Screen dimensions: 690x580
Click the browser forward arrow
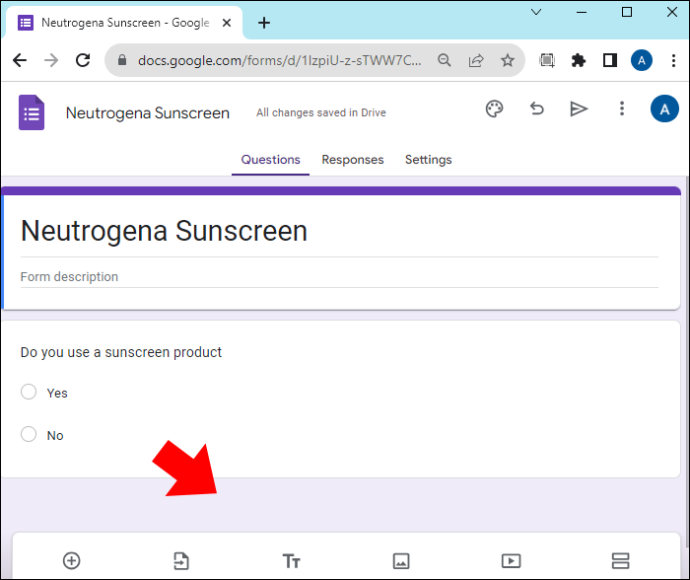click(51, 60)
